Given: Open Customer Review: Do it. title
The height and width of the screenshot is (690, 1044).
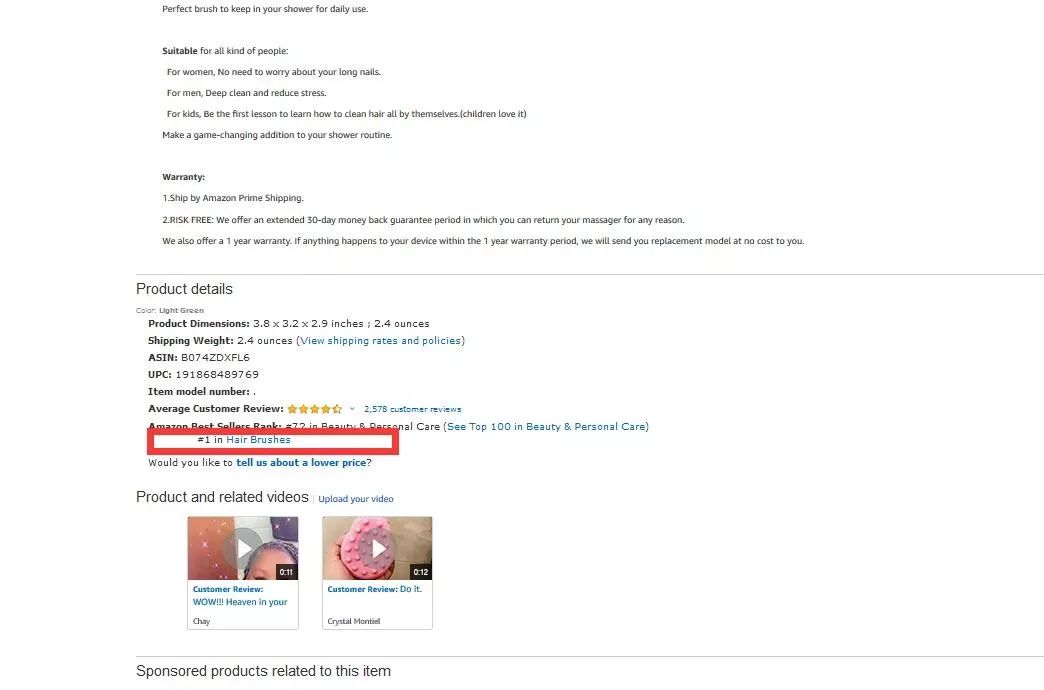Looking at the screenshot, I should 374,589.
